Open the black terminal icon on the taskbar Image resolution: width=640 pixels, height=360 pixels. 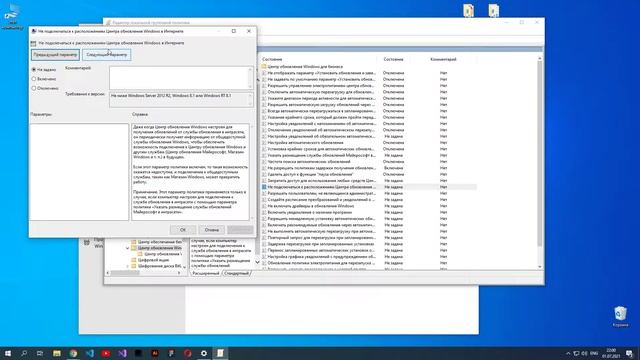point(138,353)
